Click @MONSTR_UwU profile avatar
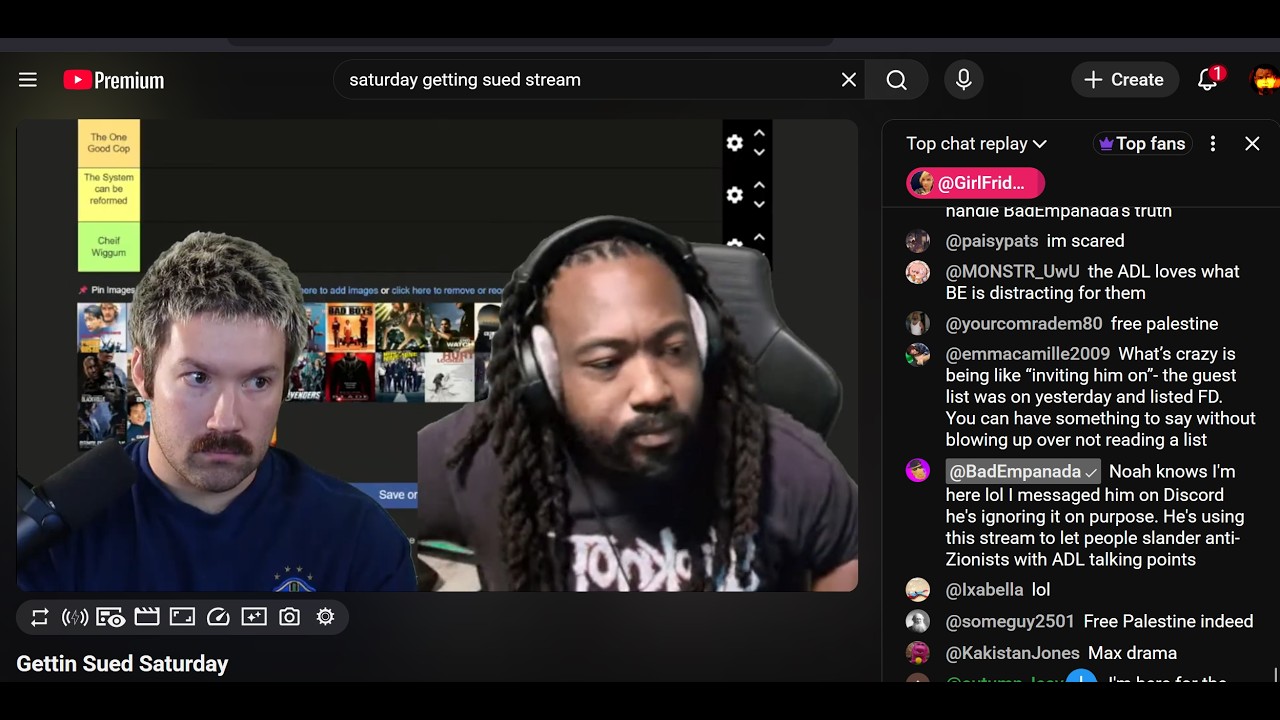Viewport: 1280px width, 720px height. coord(918,272)
